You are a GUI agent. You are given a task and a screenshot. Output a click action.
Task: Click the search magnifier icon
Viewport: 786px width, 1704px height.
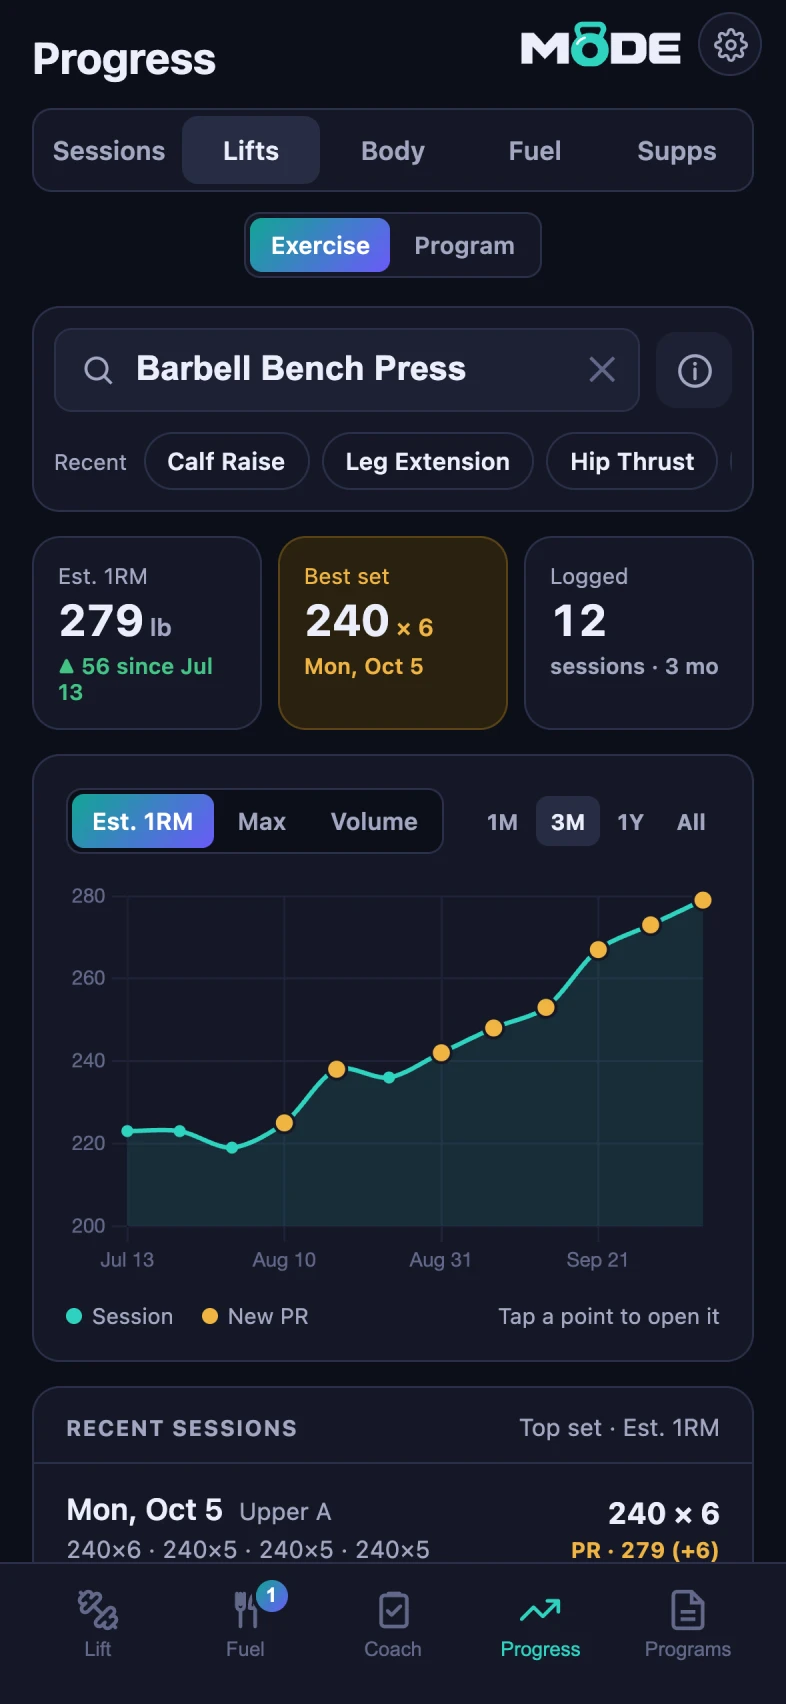click(98, 370)
